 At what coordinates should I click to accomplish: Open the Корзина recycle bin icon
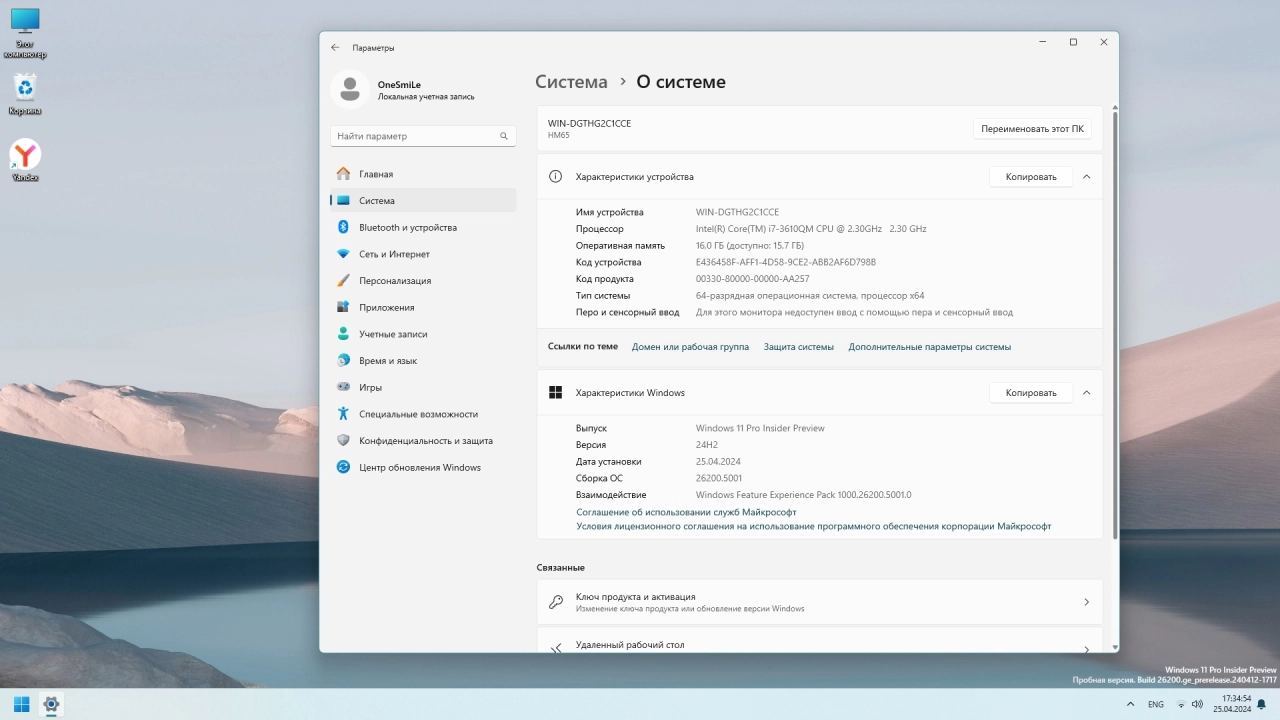coord(25,94)
